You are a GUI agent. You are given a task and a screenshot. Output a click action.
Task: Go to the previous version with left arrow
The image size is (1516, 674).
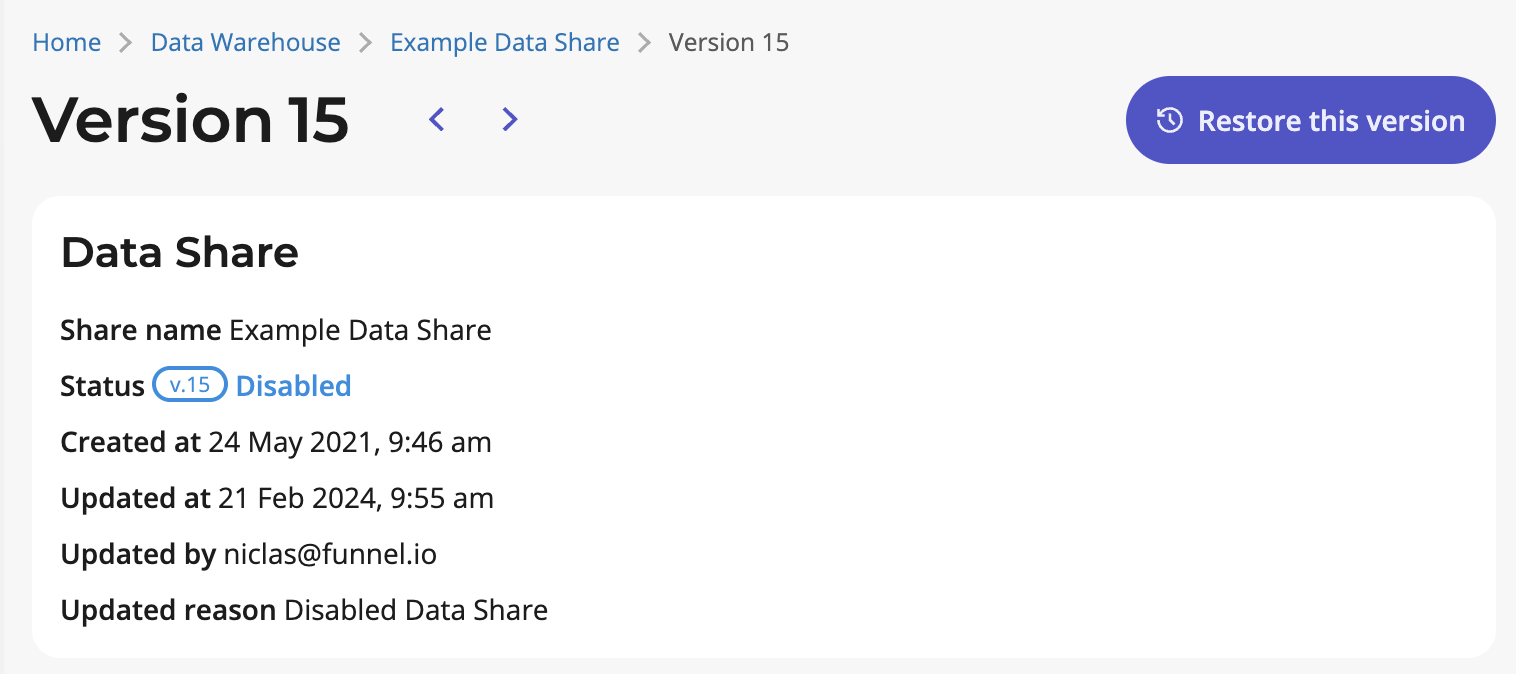(436, 120)
